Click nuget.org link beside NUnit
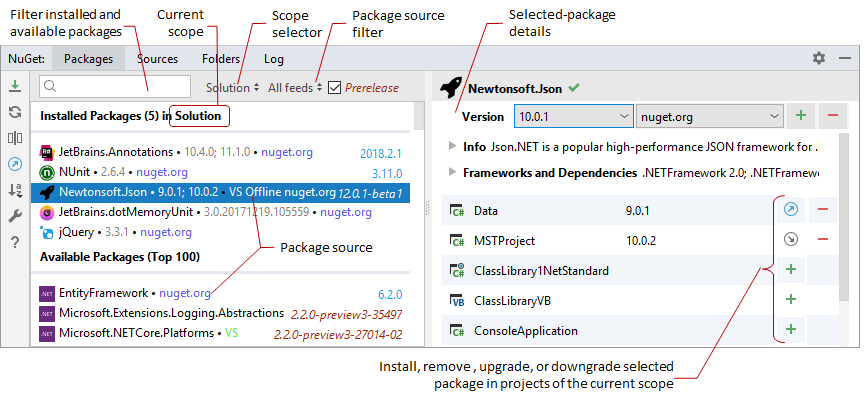This screenshot has width=868, height=398. [162, 173]
